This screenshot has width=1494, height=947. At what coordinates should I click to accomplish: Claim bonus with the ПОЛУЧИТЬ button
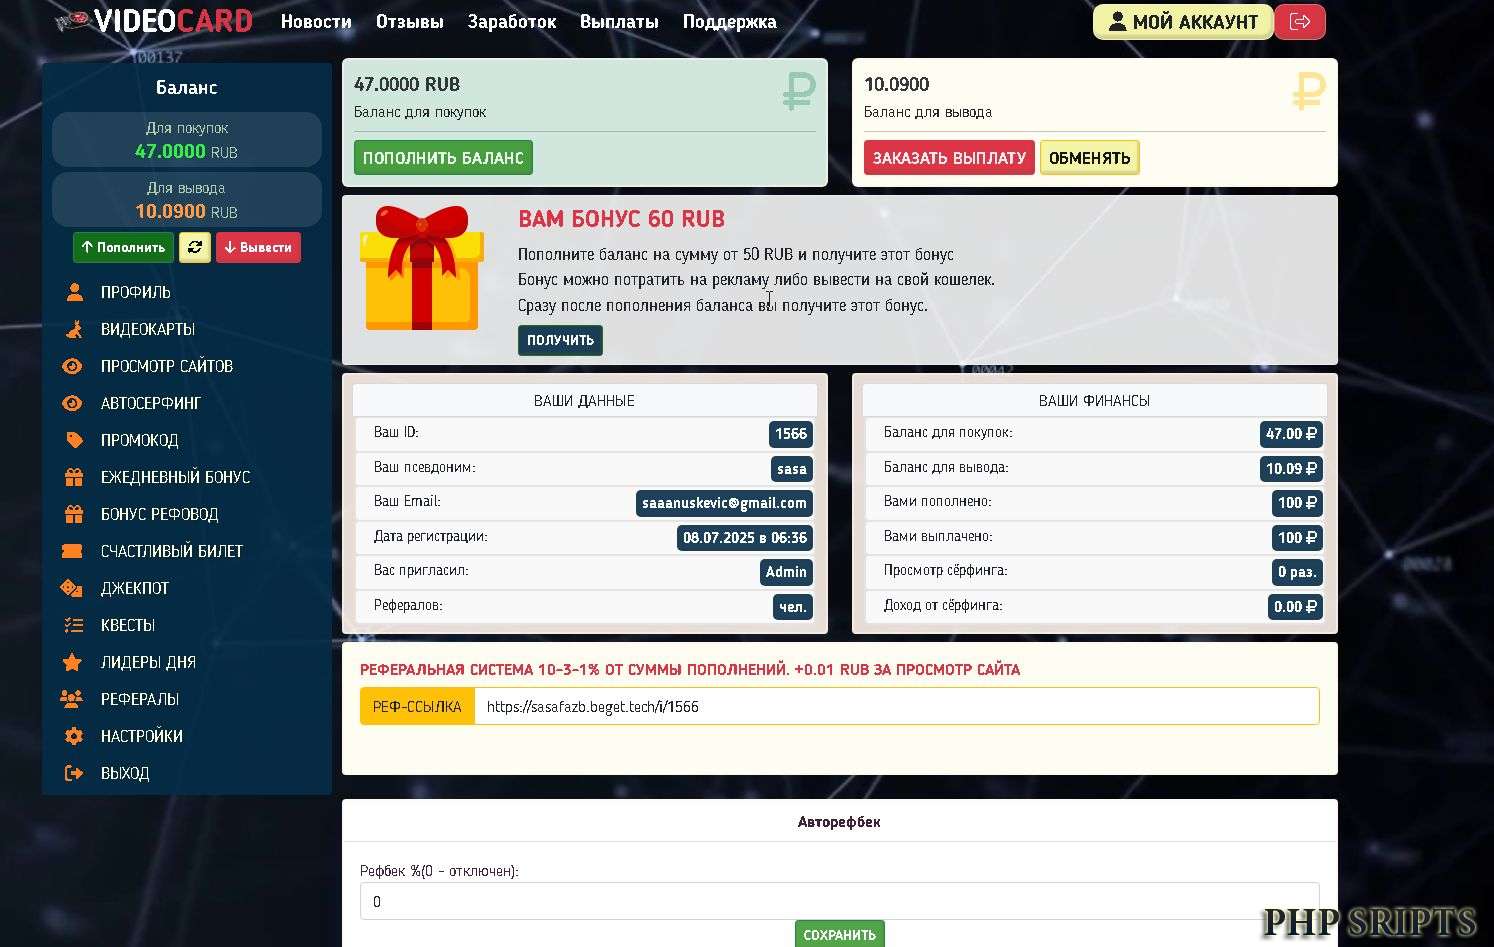tap(560, 340)
